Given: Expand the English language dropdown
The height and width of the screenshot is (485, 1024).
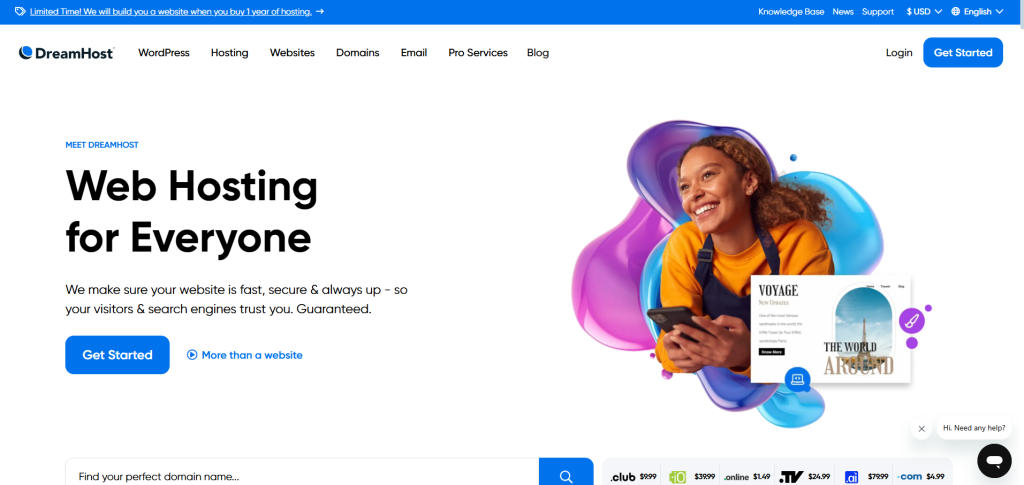Looking at the screenshot, I should (x=986, y=12).
